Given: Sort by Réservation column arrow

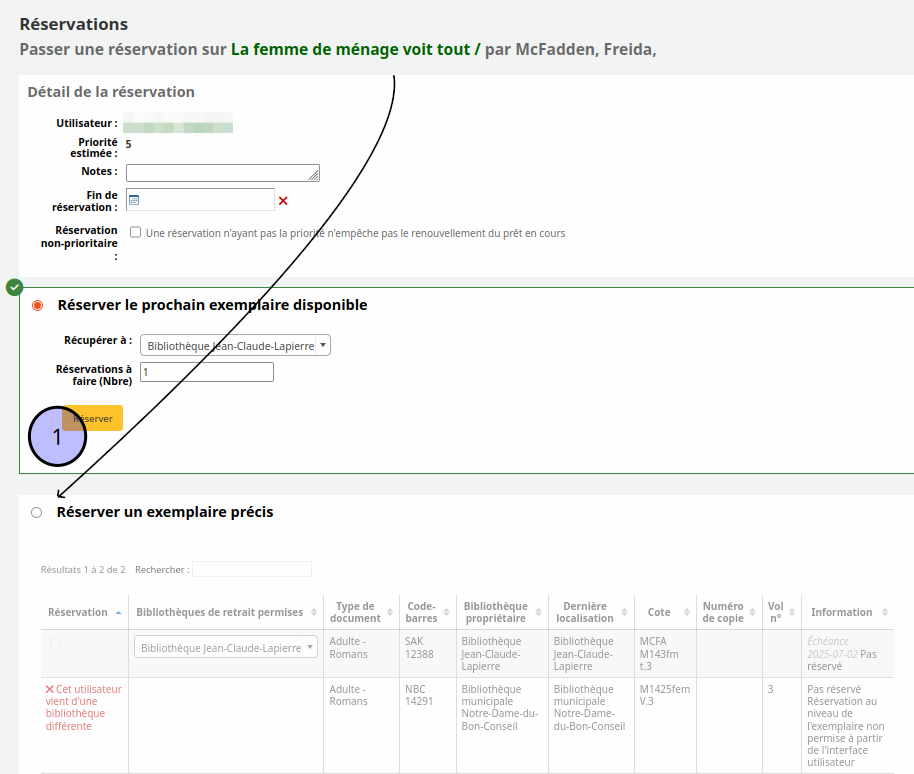Looking at the screenshot, I should [x=118, y=613].
